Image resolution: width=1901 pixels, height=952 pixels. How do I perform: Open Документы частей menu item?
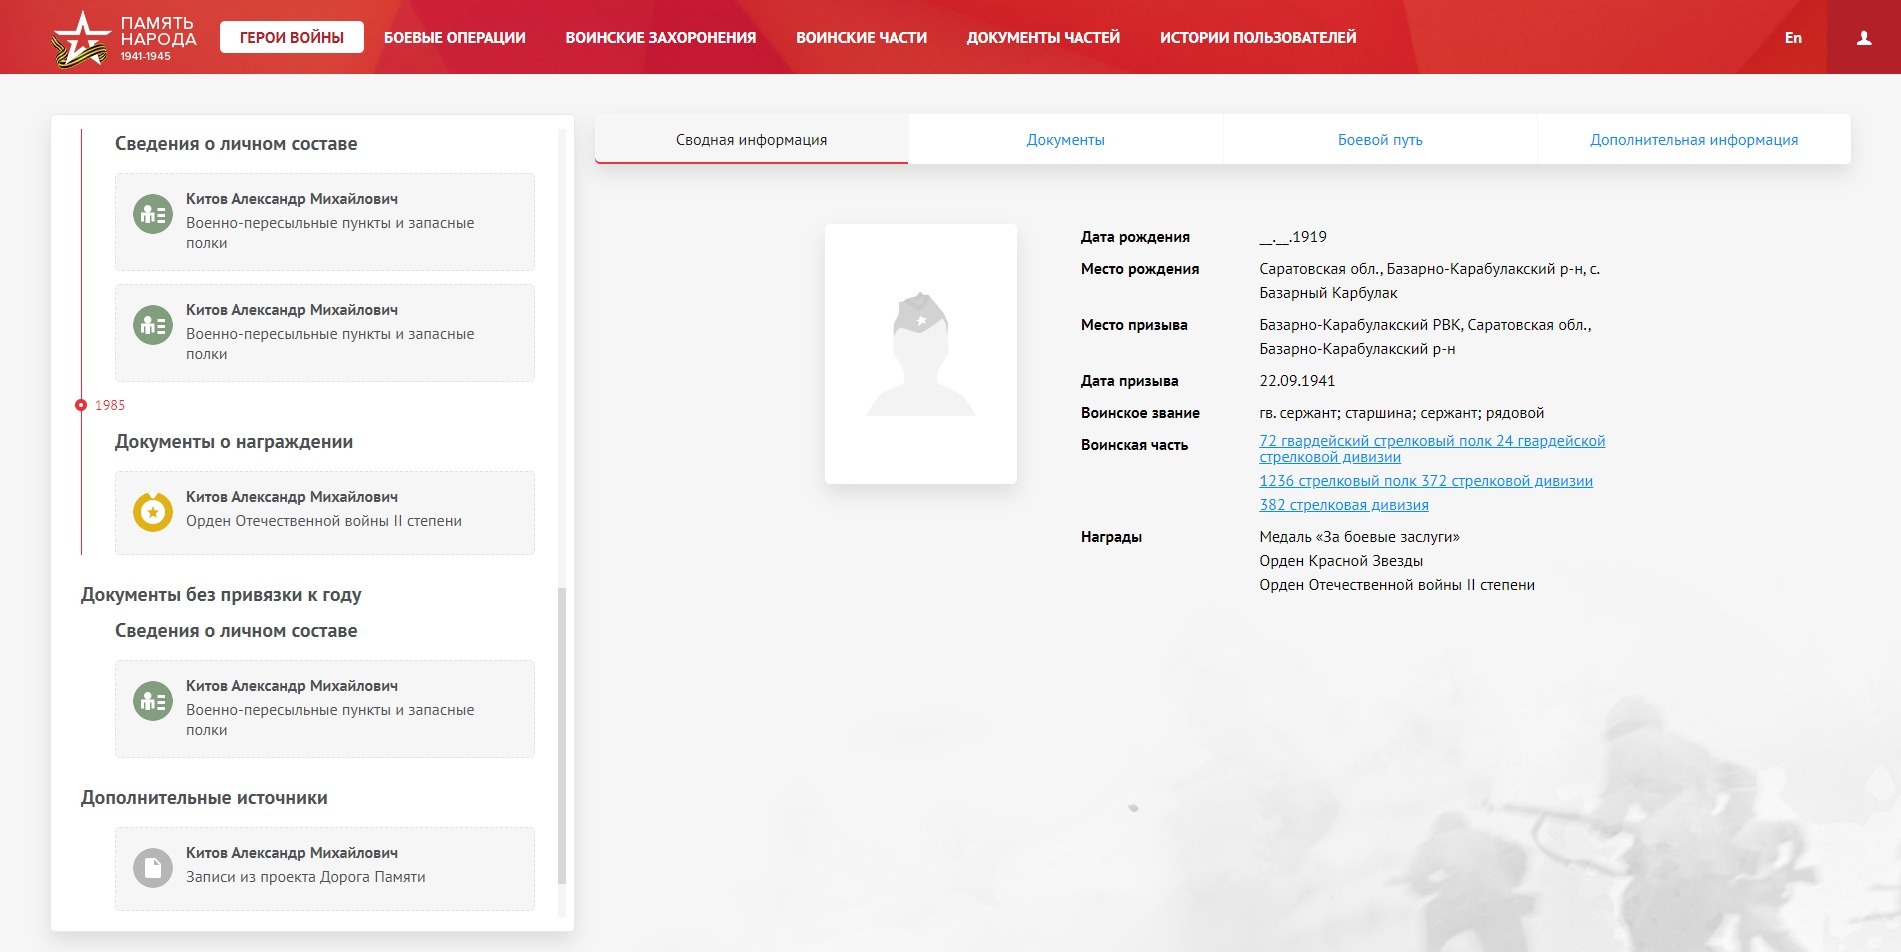point(1043,37)
